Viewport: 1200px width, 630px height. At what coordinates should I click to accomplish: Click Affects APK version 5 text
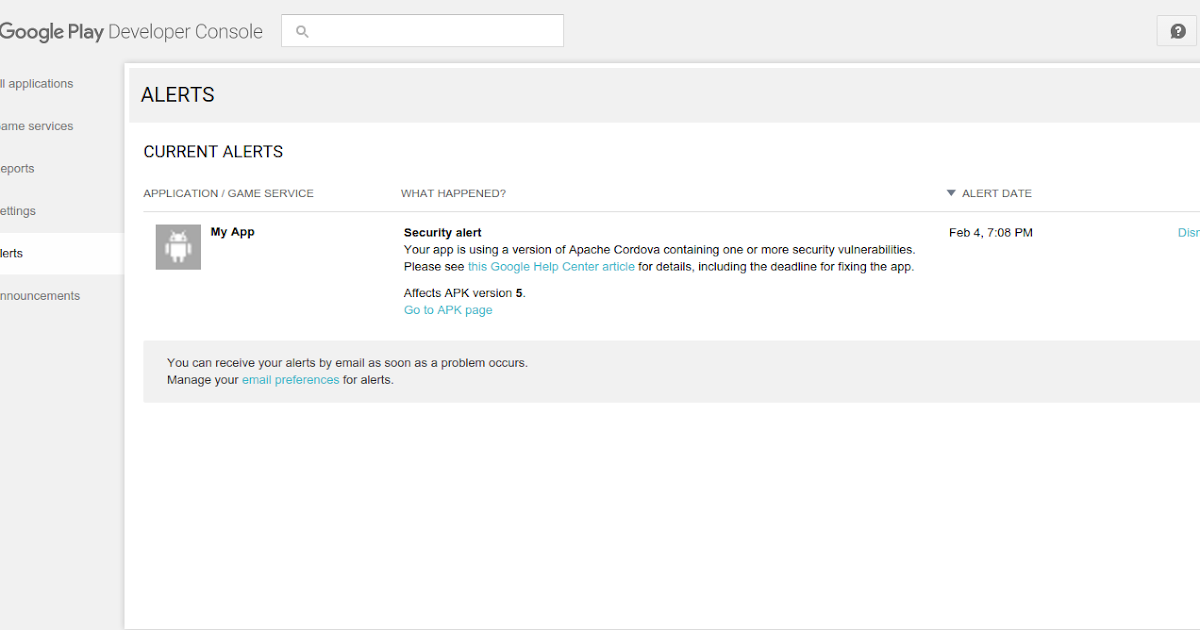464,293
